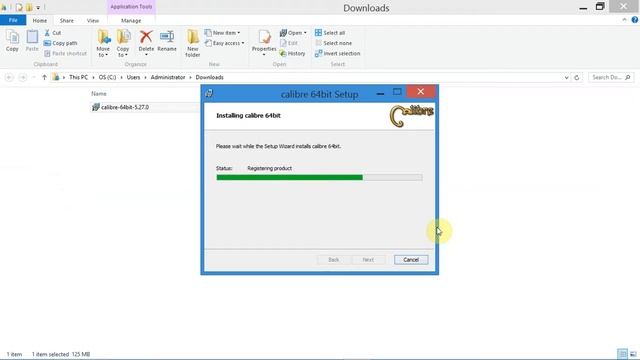Click Edit in the Open group
The height and width of the screenshot is (360, 640).
[x=289, y=43]
